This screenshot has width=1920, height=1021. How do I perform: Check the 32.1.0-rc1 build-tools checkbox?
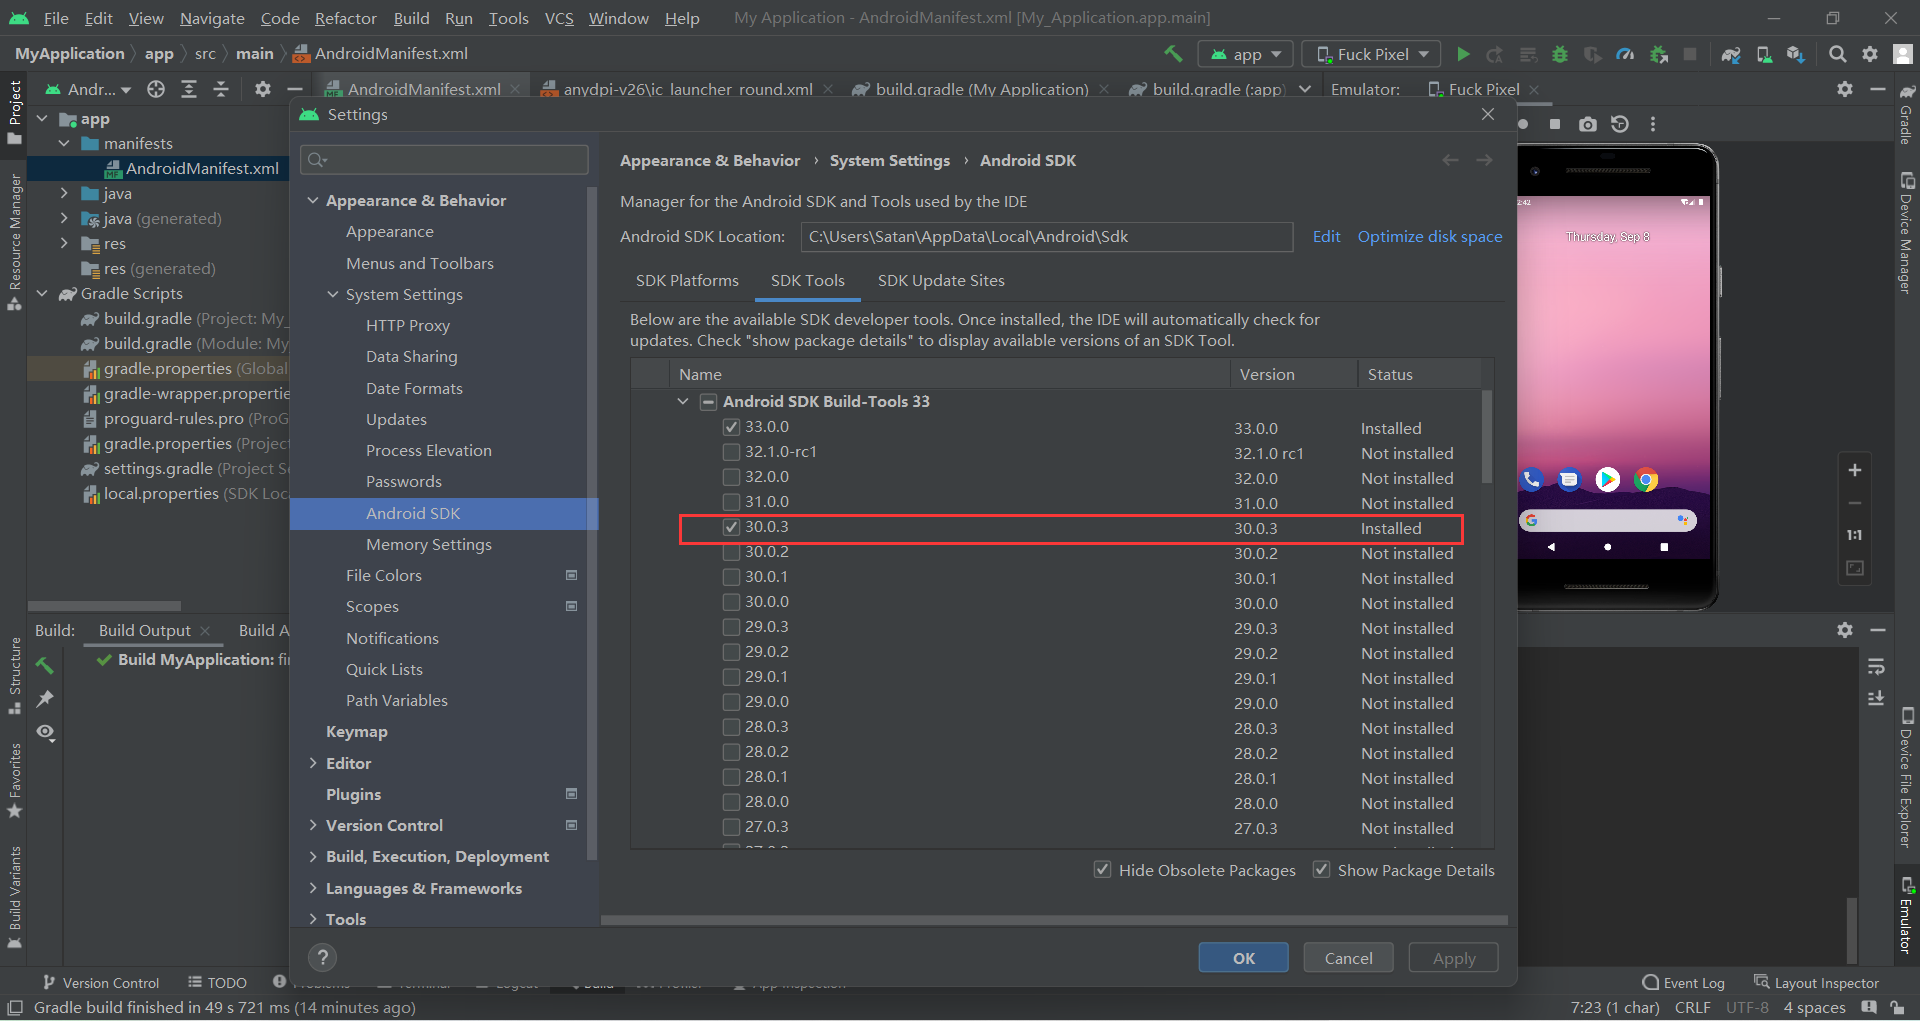pyautogui.click(x=731, y=452)
